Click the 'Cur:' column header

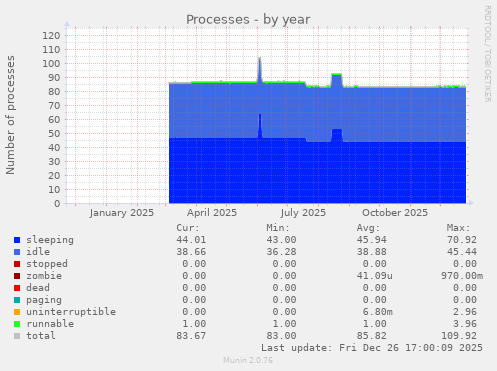click(188, 228)
